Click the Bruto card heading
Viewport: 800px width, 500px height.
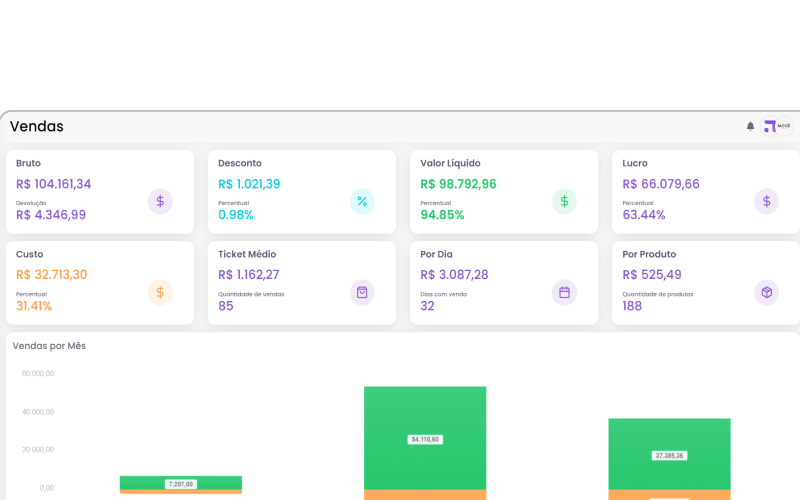coord(28,163)
